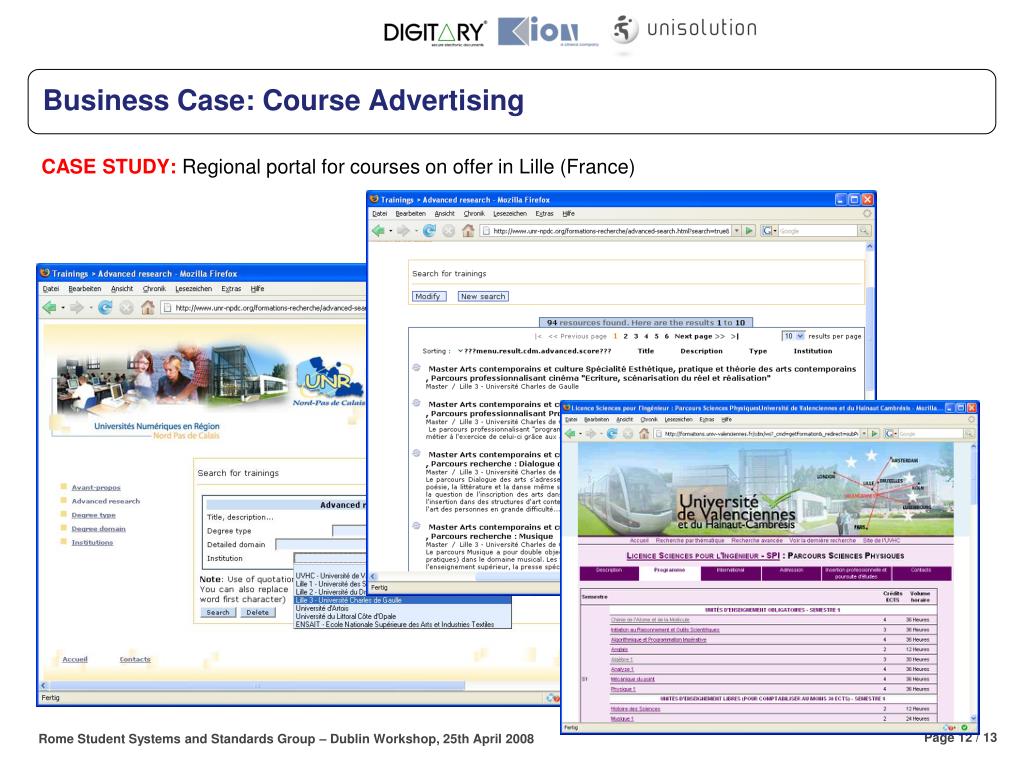This screenshot has height=768, width=1024.
Task: Click the green Go arrow in the search results window
Action: [x=750, y=231]
